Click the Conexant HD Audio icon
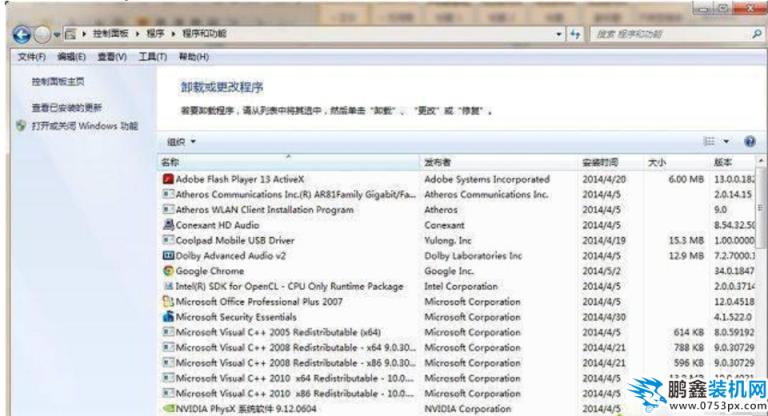Image resolution: width=768 pixels, height=416 pixels. point(168,225)
